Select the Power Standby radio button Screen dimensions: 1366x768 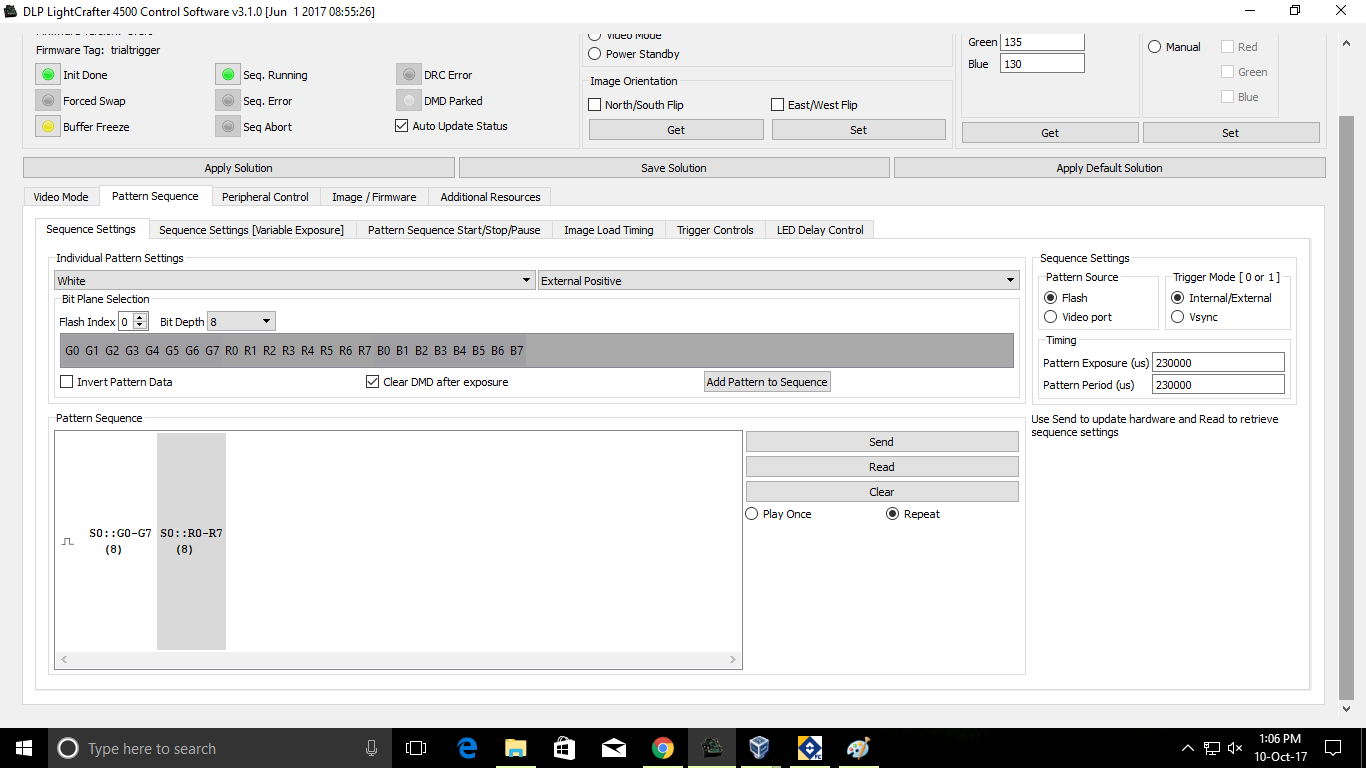pos(595,54)
